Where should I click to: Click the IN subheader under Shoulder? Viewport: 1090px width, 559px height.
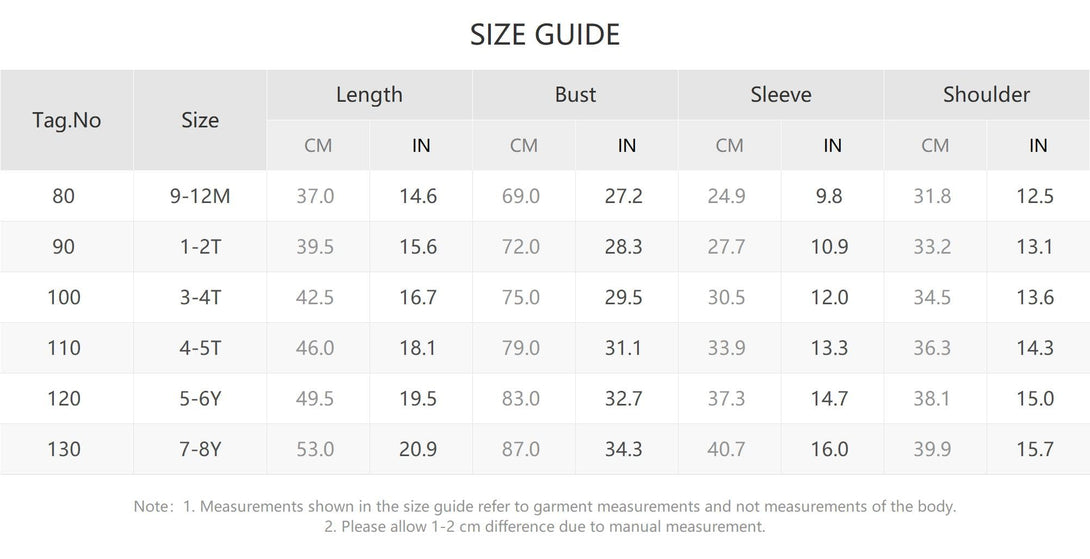click(1038, 146)
